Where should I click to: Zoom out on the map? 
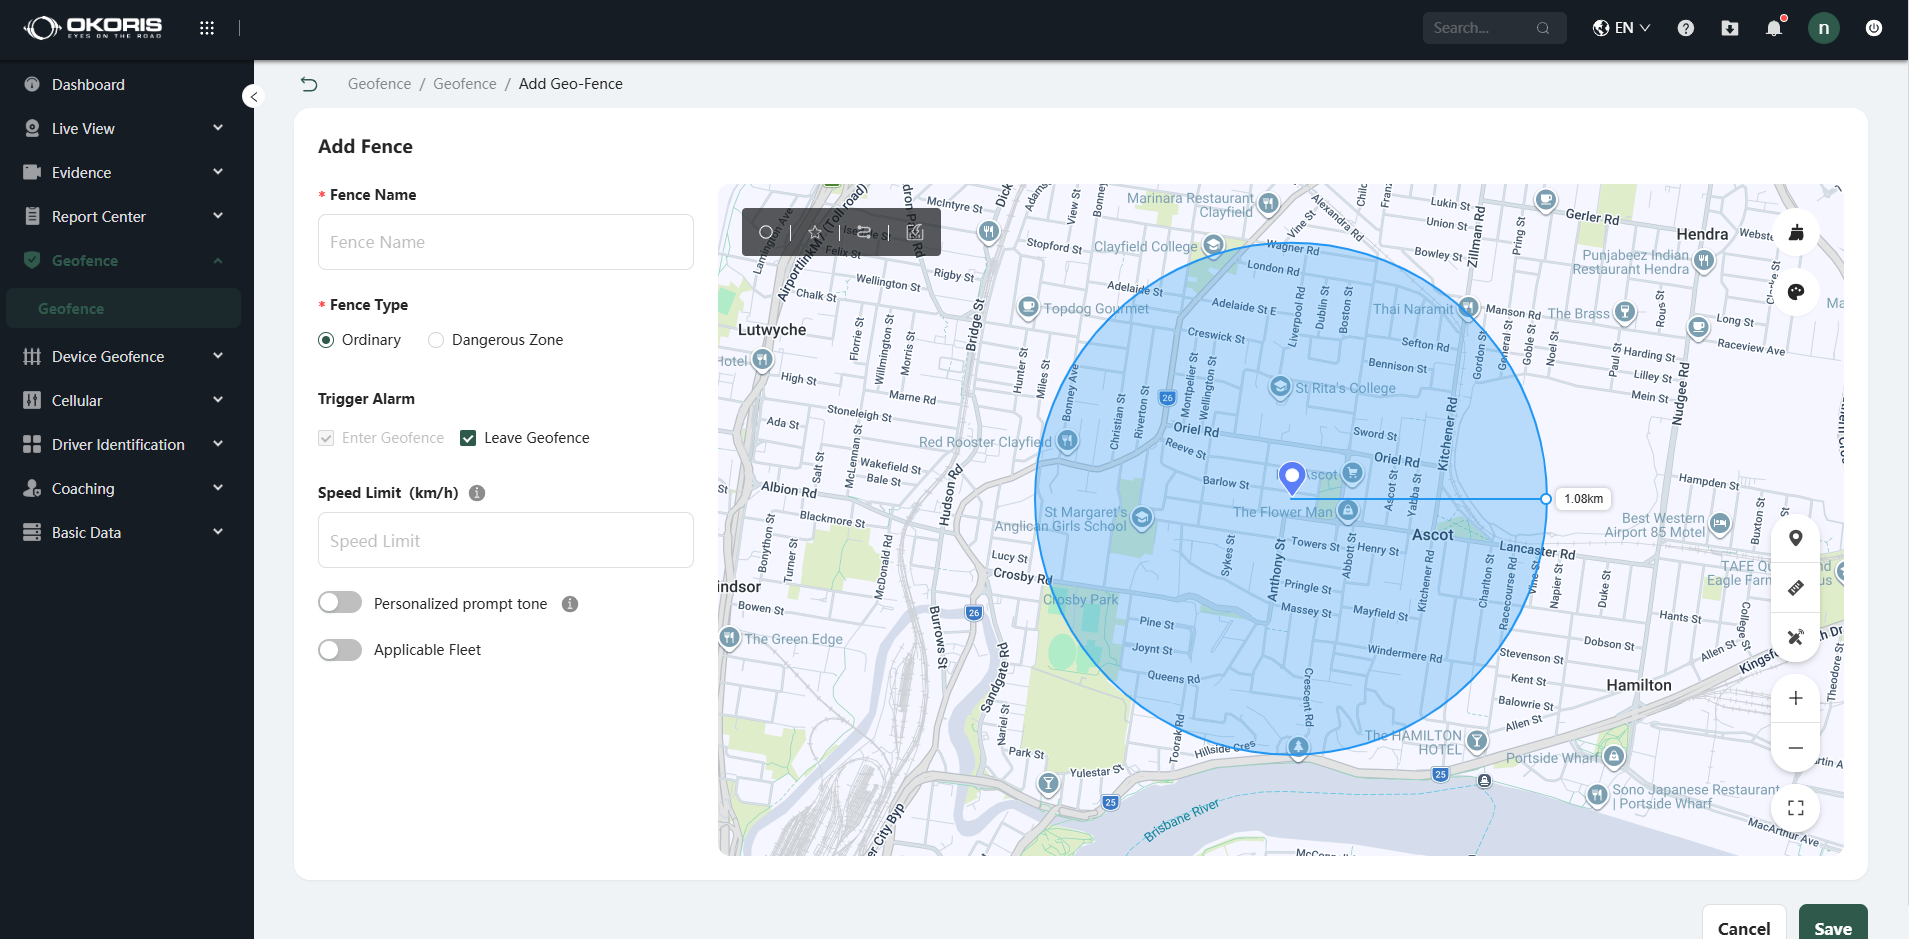tap(1796, 748)
